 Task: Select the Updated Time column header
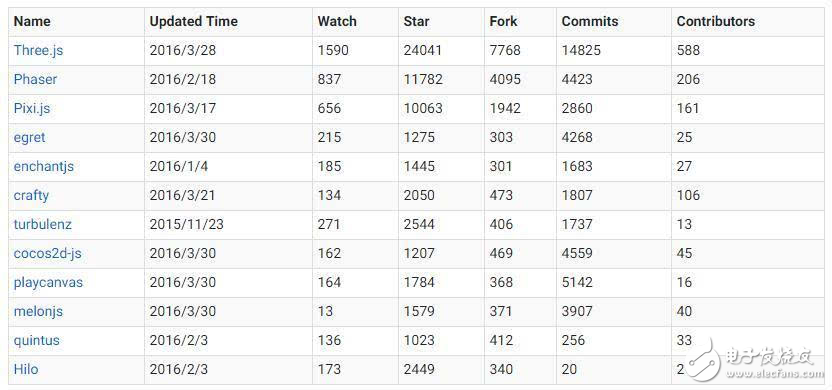(194, 22)
